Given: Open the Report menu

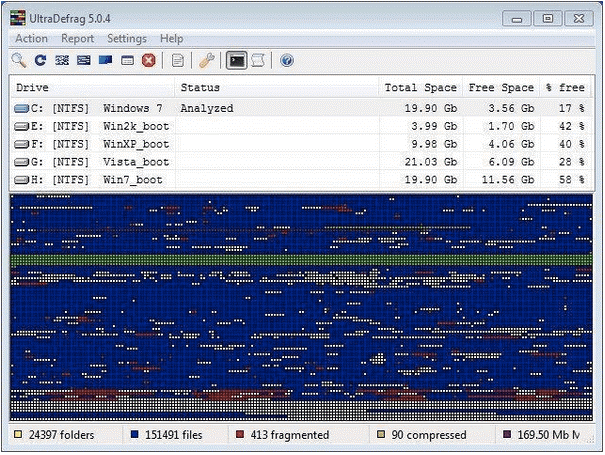Looking at the screenshot, I should click(77, 39).
